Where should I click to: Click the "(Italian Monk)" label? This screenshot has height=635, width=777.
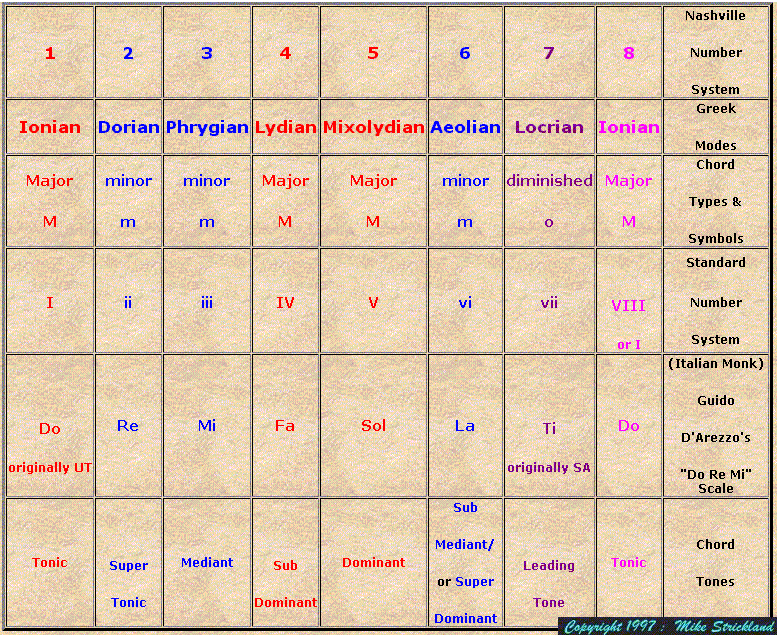(x=716, y=364)
